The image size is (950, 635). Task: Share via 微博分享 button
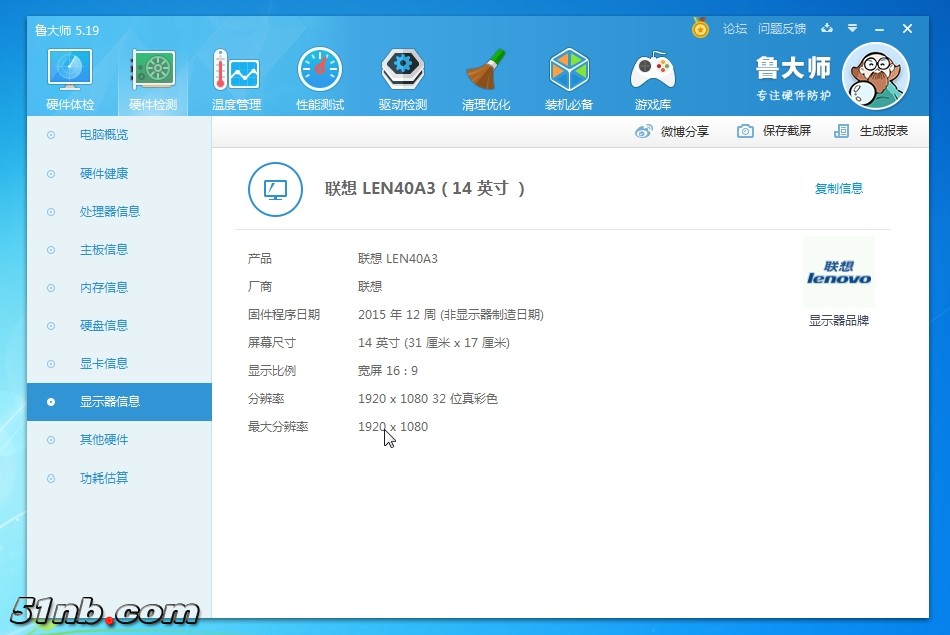pos(672,131)
